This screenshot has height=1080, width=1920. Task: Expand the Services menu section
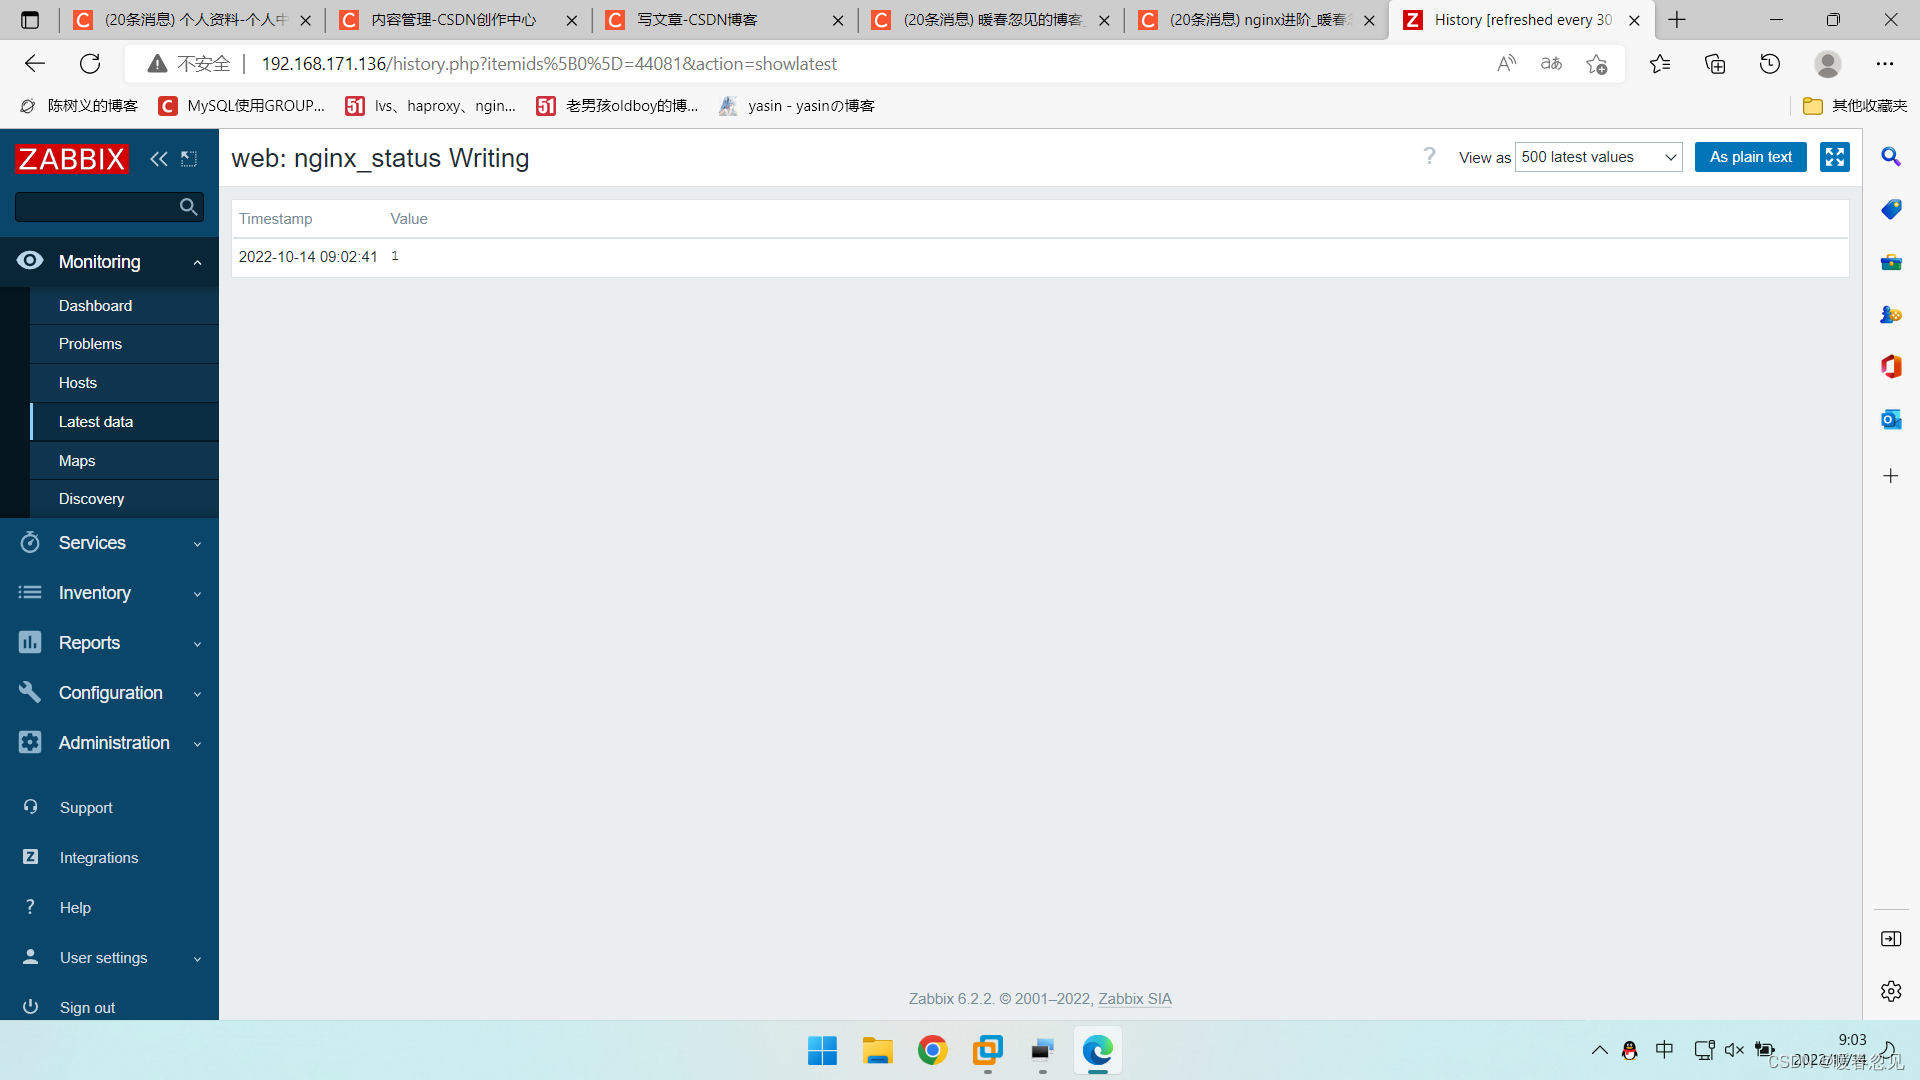(109, 543)
